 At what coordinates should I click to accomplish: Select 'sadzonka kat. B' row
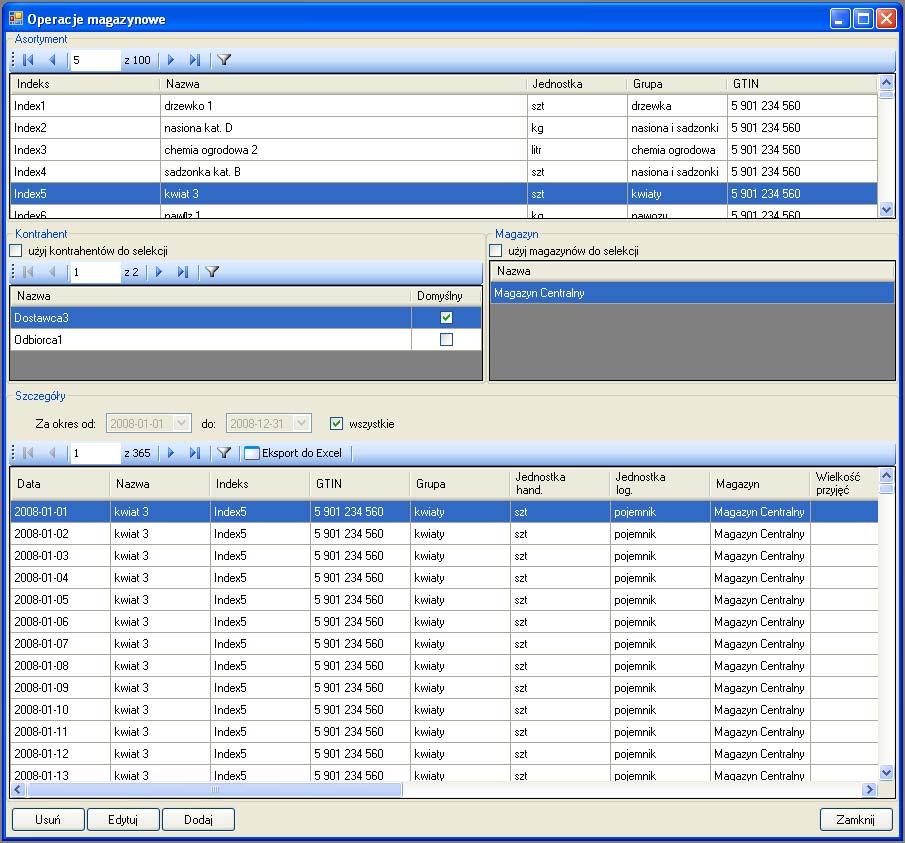point(443,171)
